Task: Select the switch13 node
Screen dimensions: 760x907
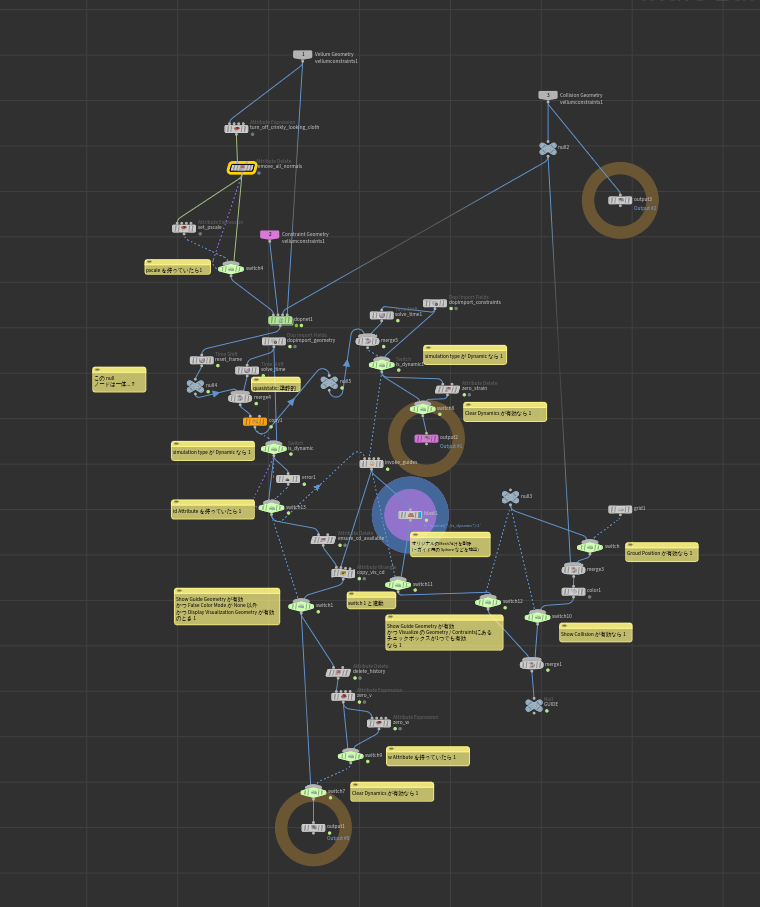Action: 271,507
